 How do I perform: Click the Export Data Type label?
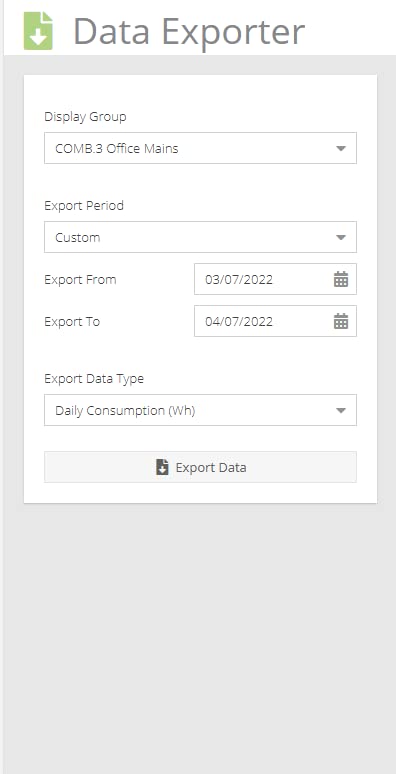(94, 379)
